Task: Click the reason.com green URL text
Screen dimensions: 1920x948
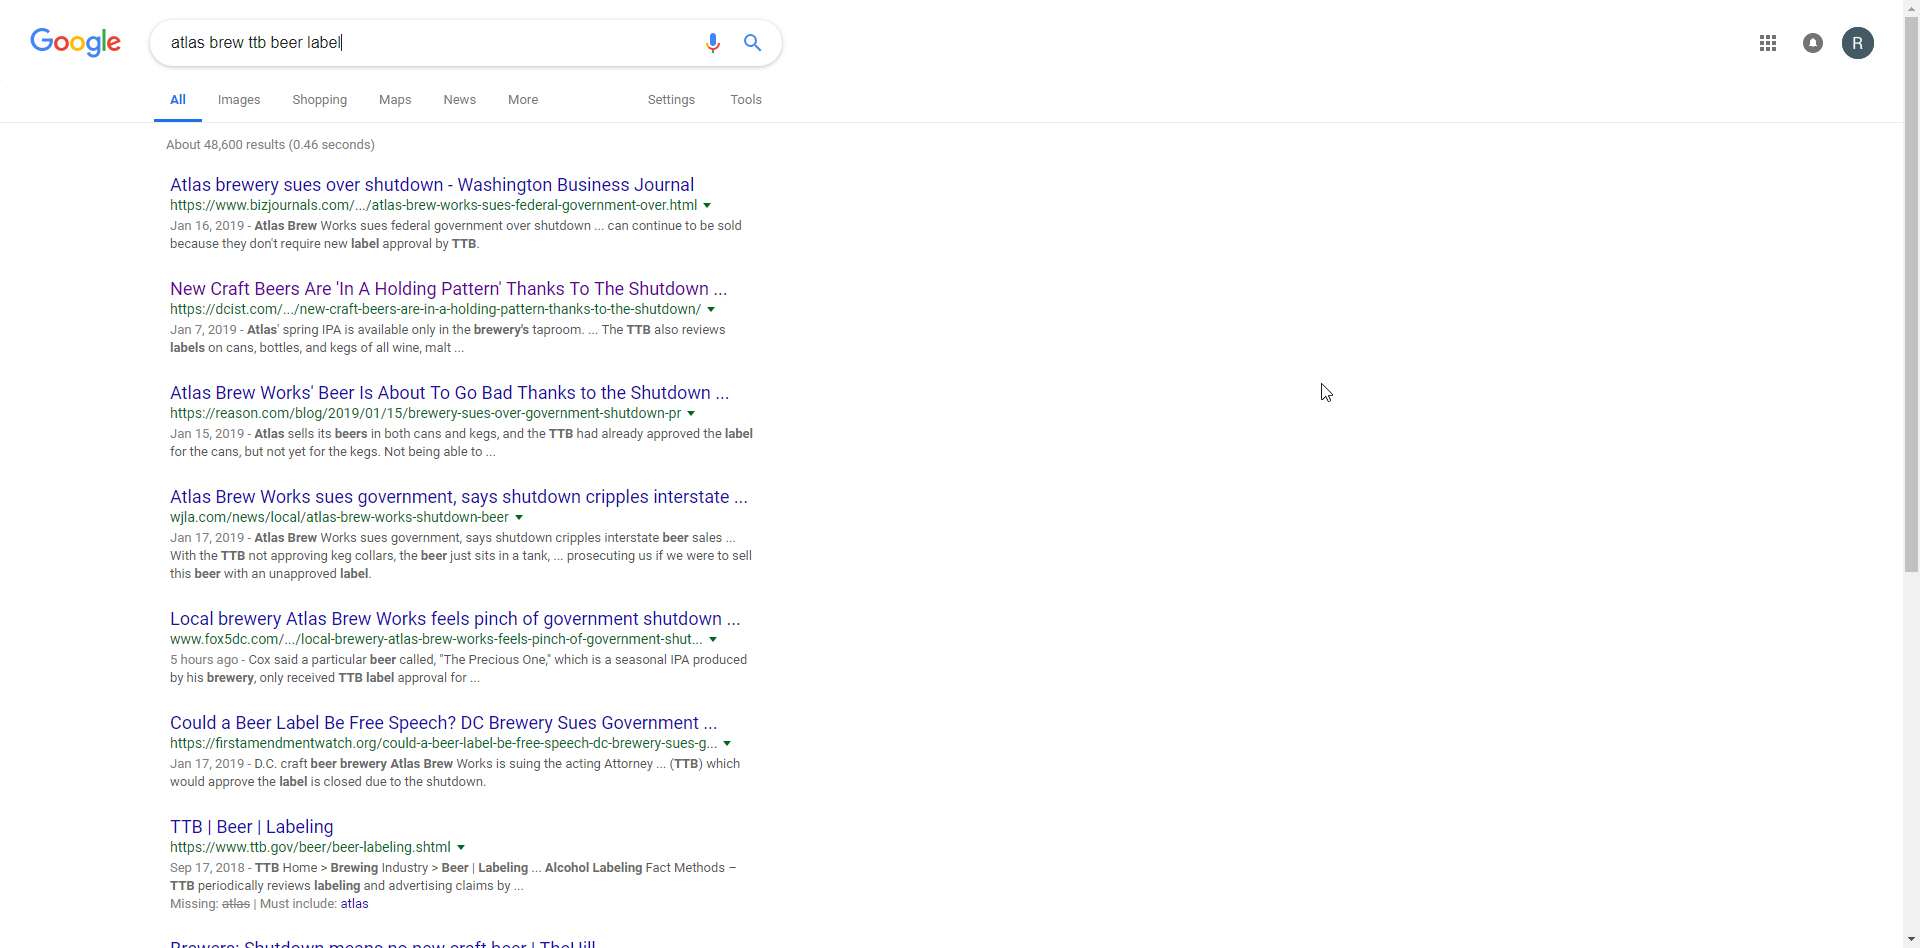Action: point(425,414)
